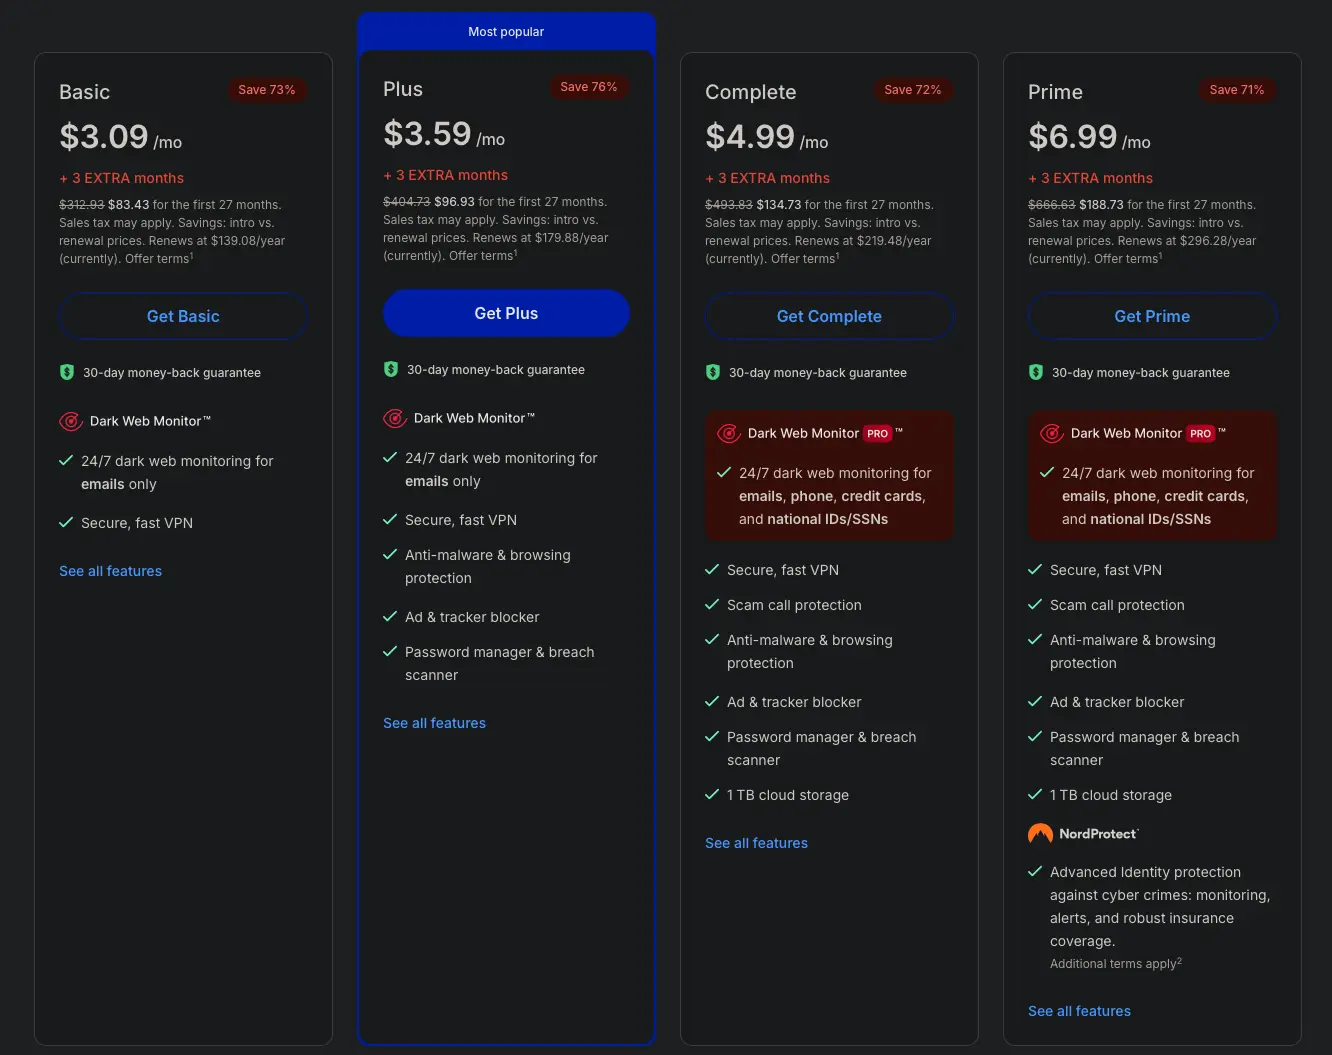Click the struck-through $666.63 price

tap(1052, 205)
